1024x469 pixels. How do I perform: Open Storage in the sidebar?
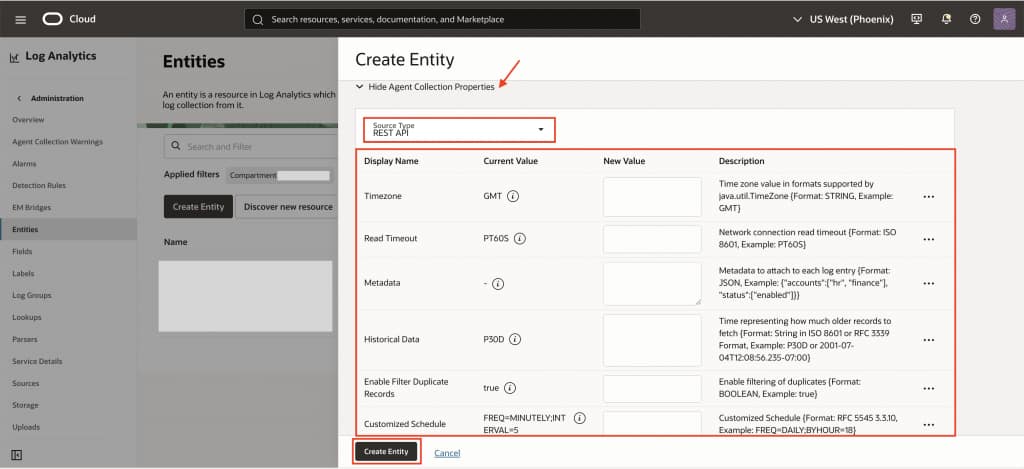click(25, 405)
